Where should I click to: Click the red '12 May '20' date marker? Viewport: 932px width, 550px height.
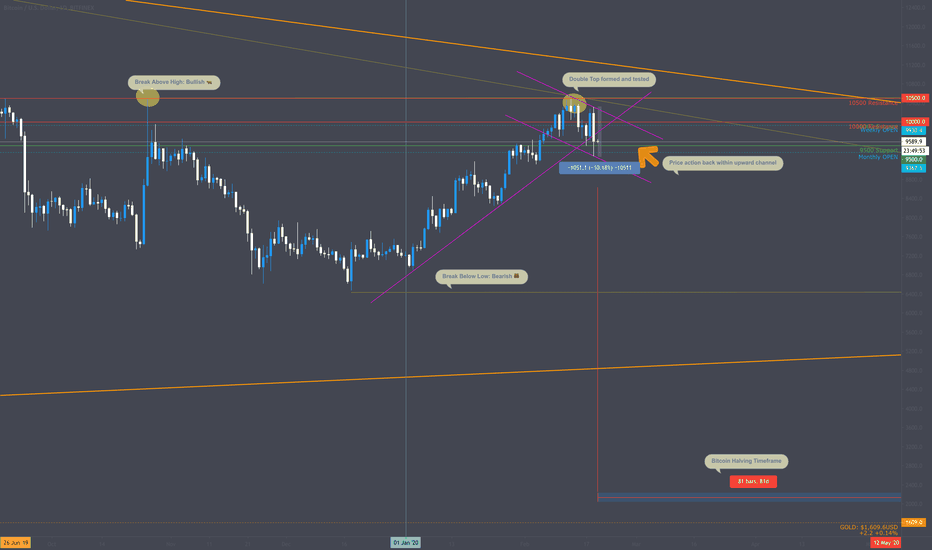point(886,543)
